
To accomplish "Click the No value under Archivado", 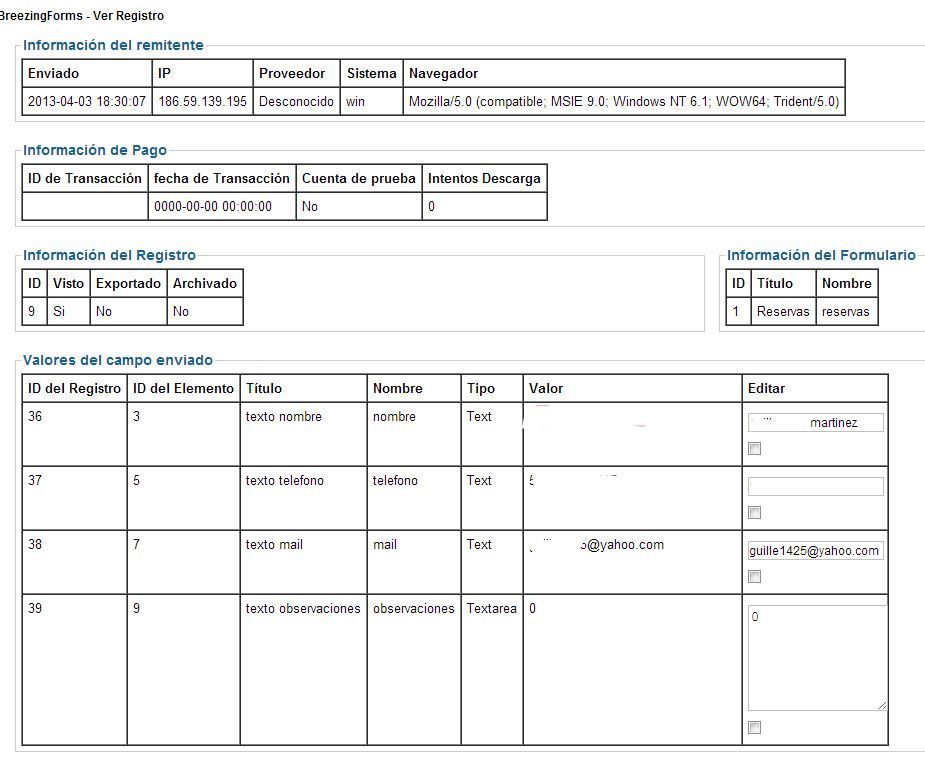I will click(181, 311).
